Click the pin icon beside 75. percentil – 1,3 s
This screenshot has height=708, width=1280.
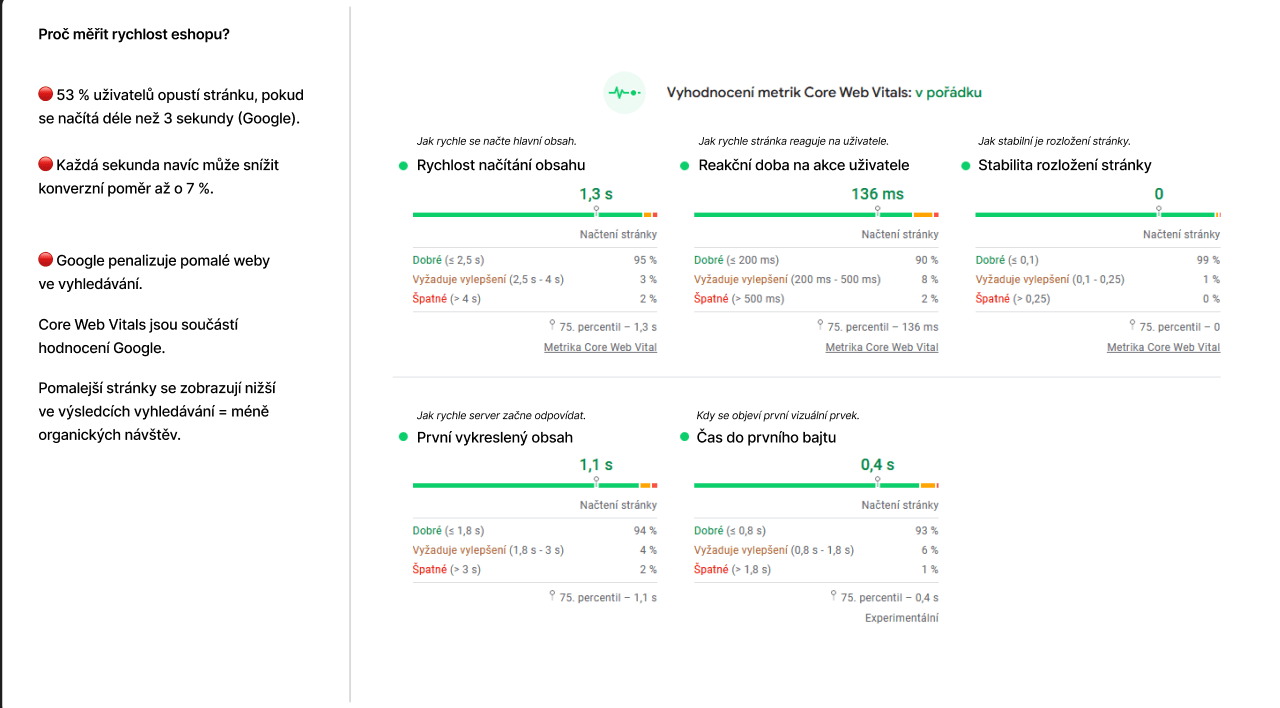point(554,326)
